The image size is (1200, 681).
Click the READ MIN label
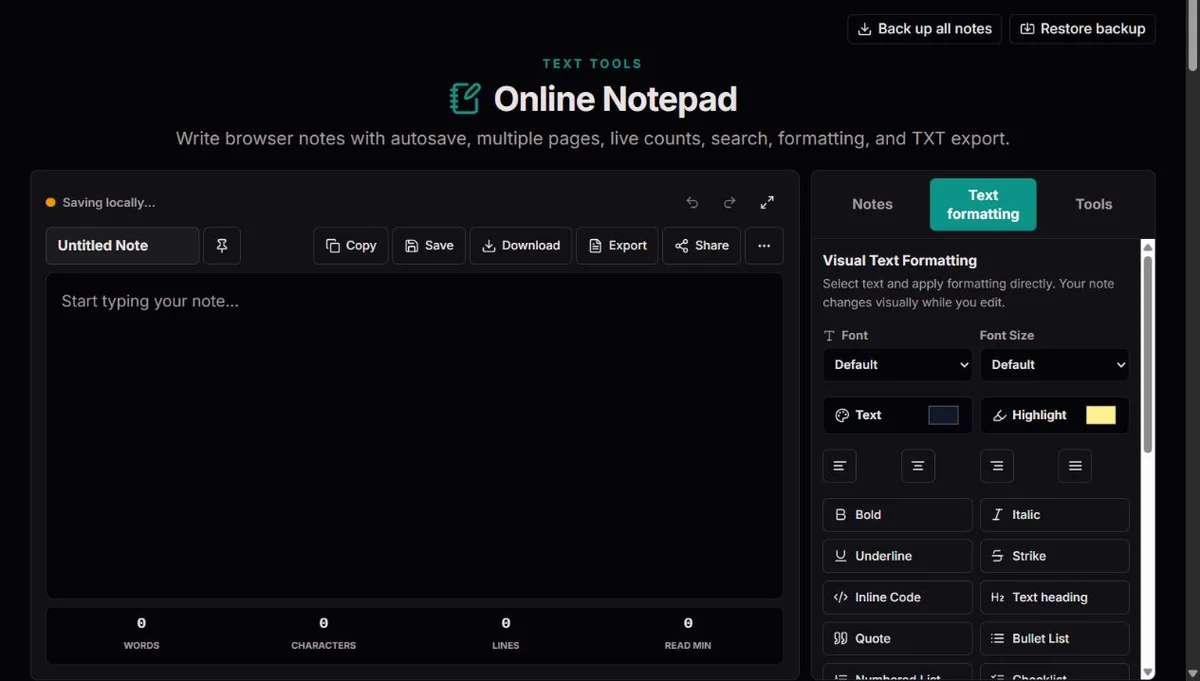pyautogui.click(x=688, y=646)
